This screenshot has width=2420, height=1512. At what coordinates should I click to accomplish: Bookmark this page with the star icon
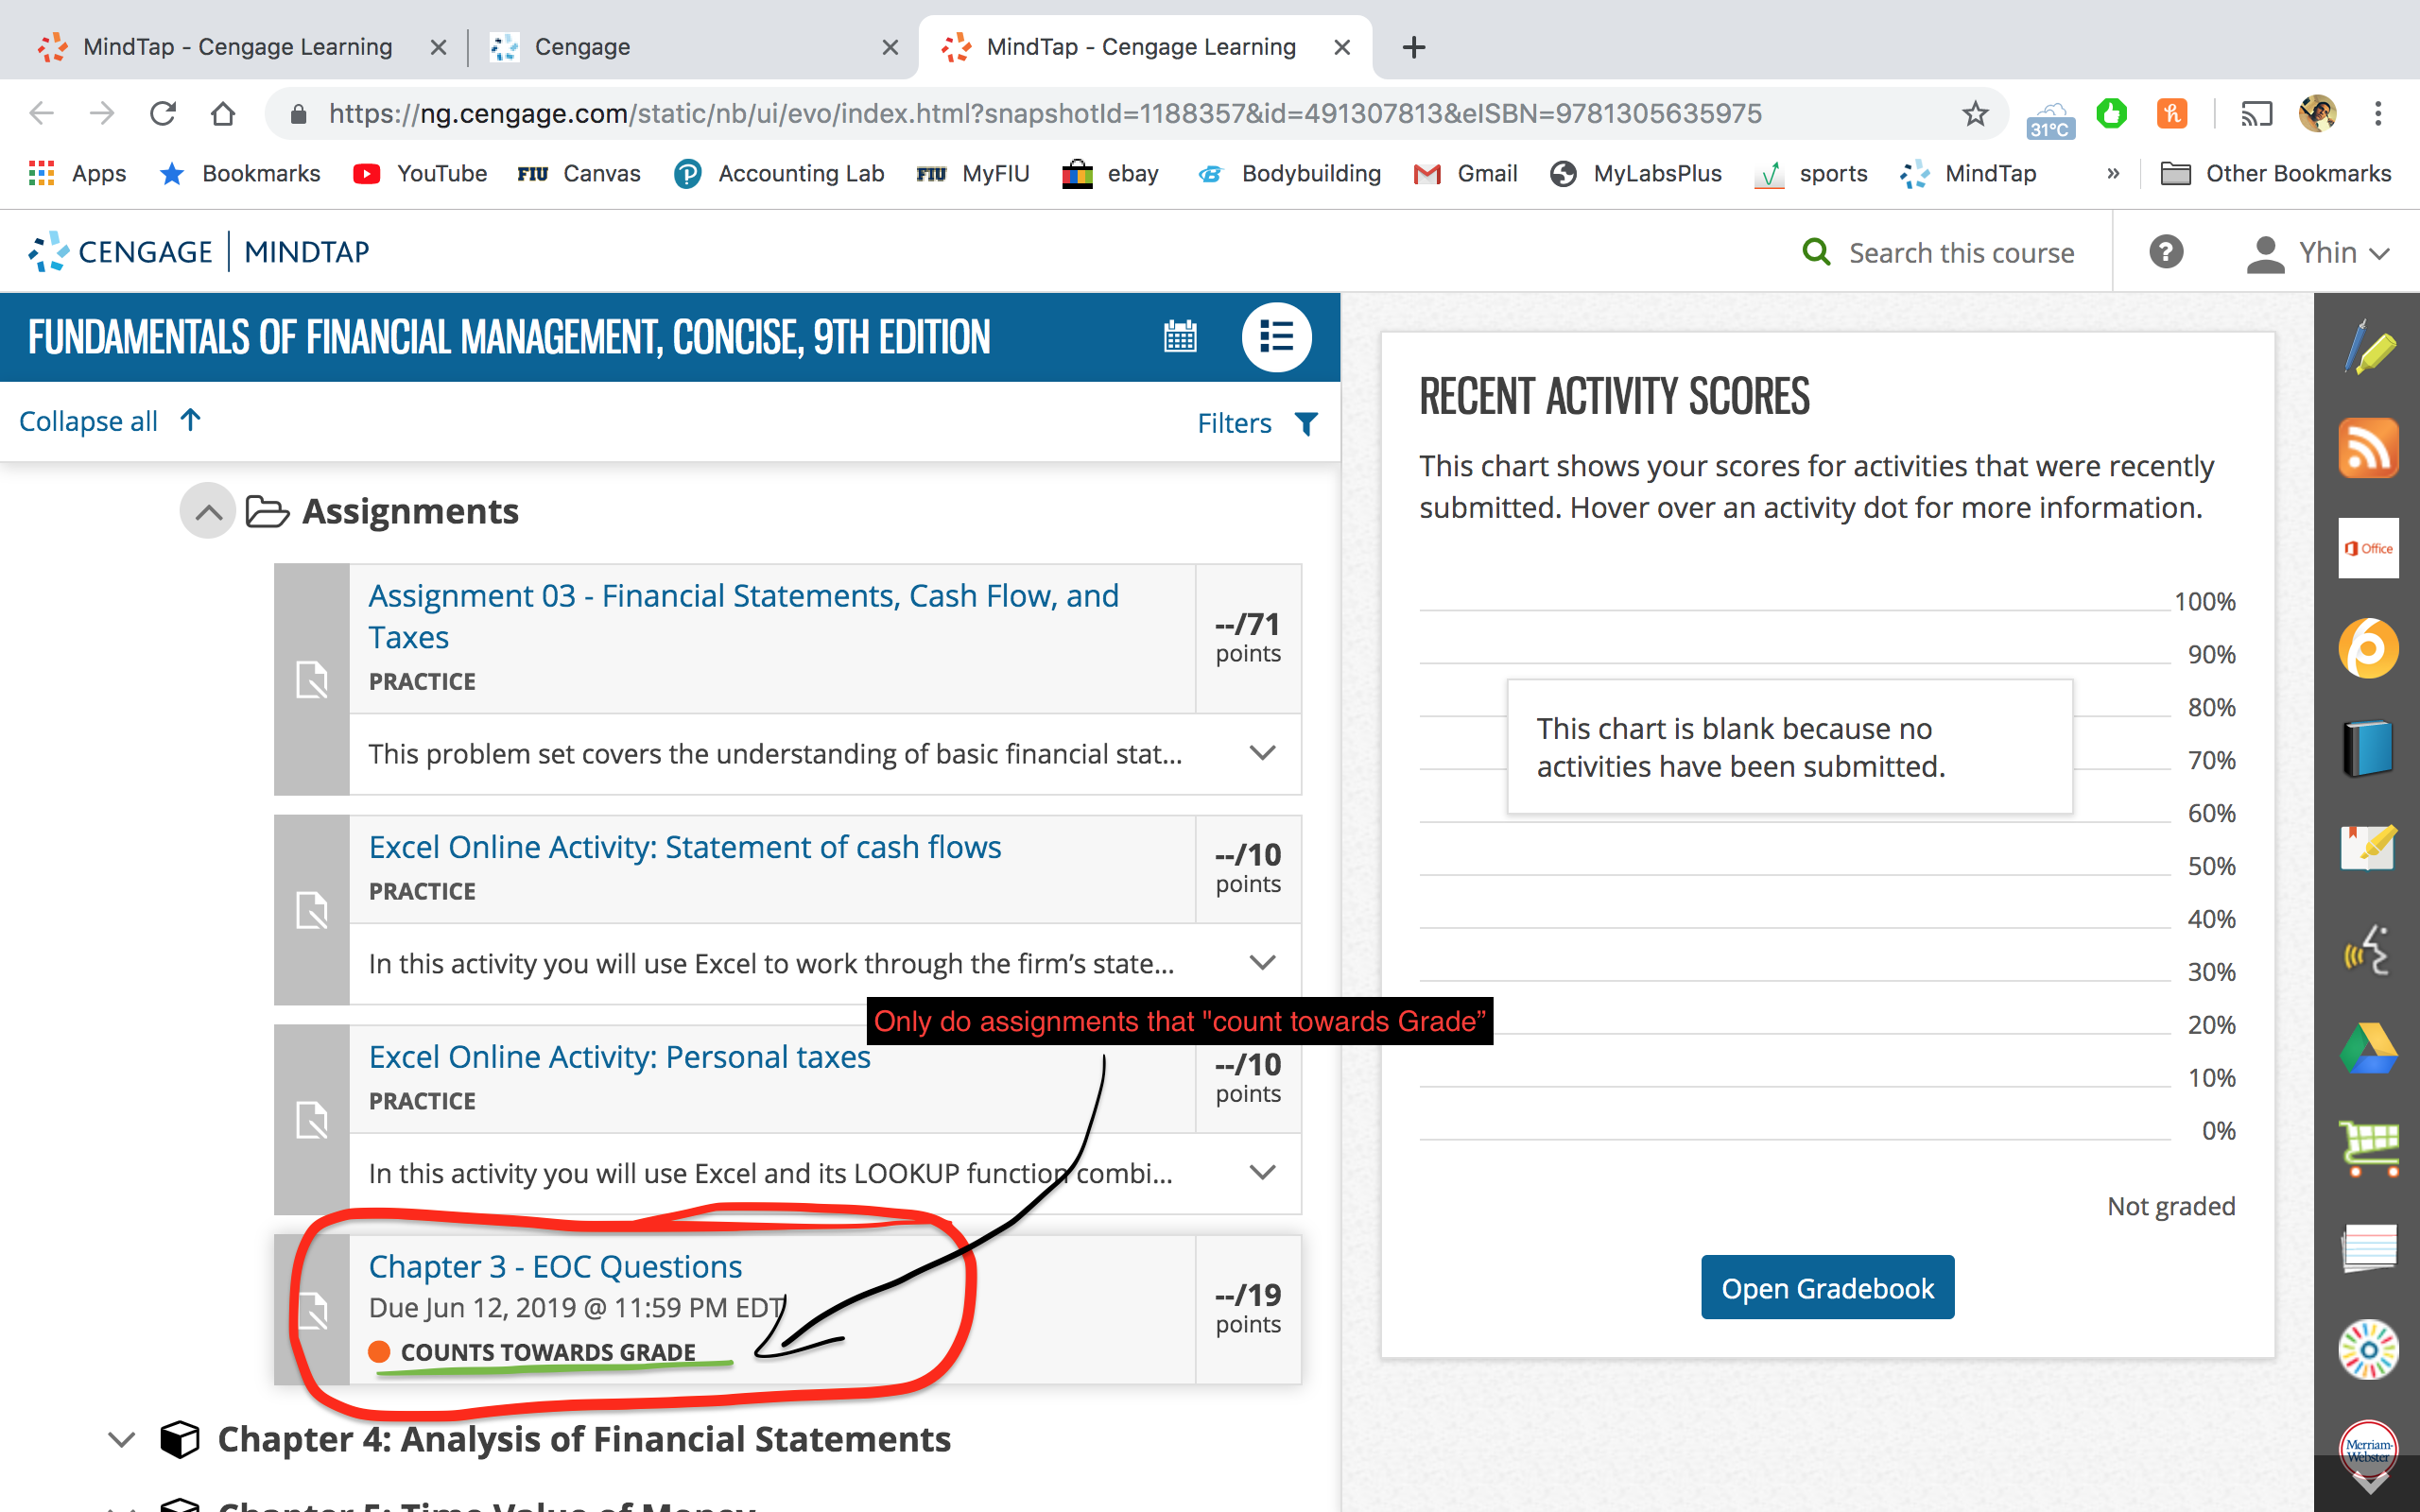tap(1975, 114)
